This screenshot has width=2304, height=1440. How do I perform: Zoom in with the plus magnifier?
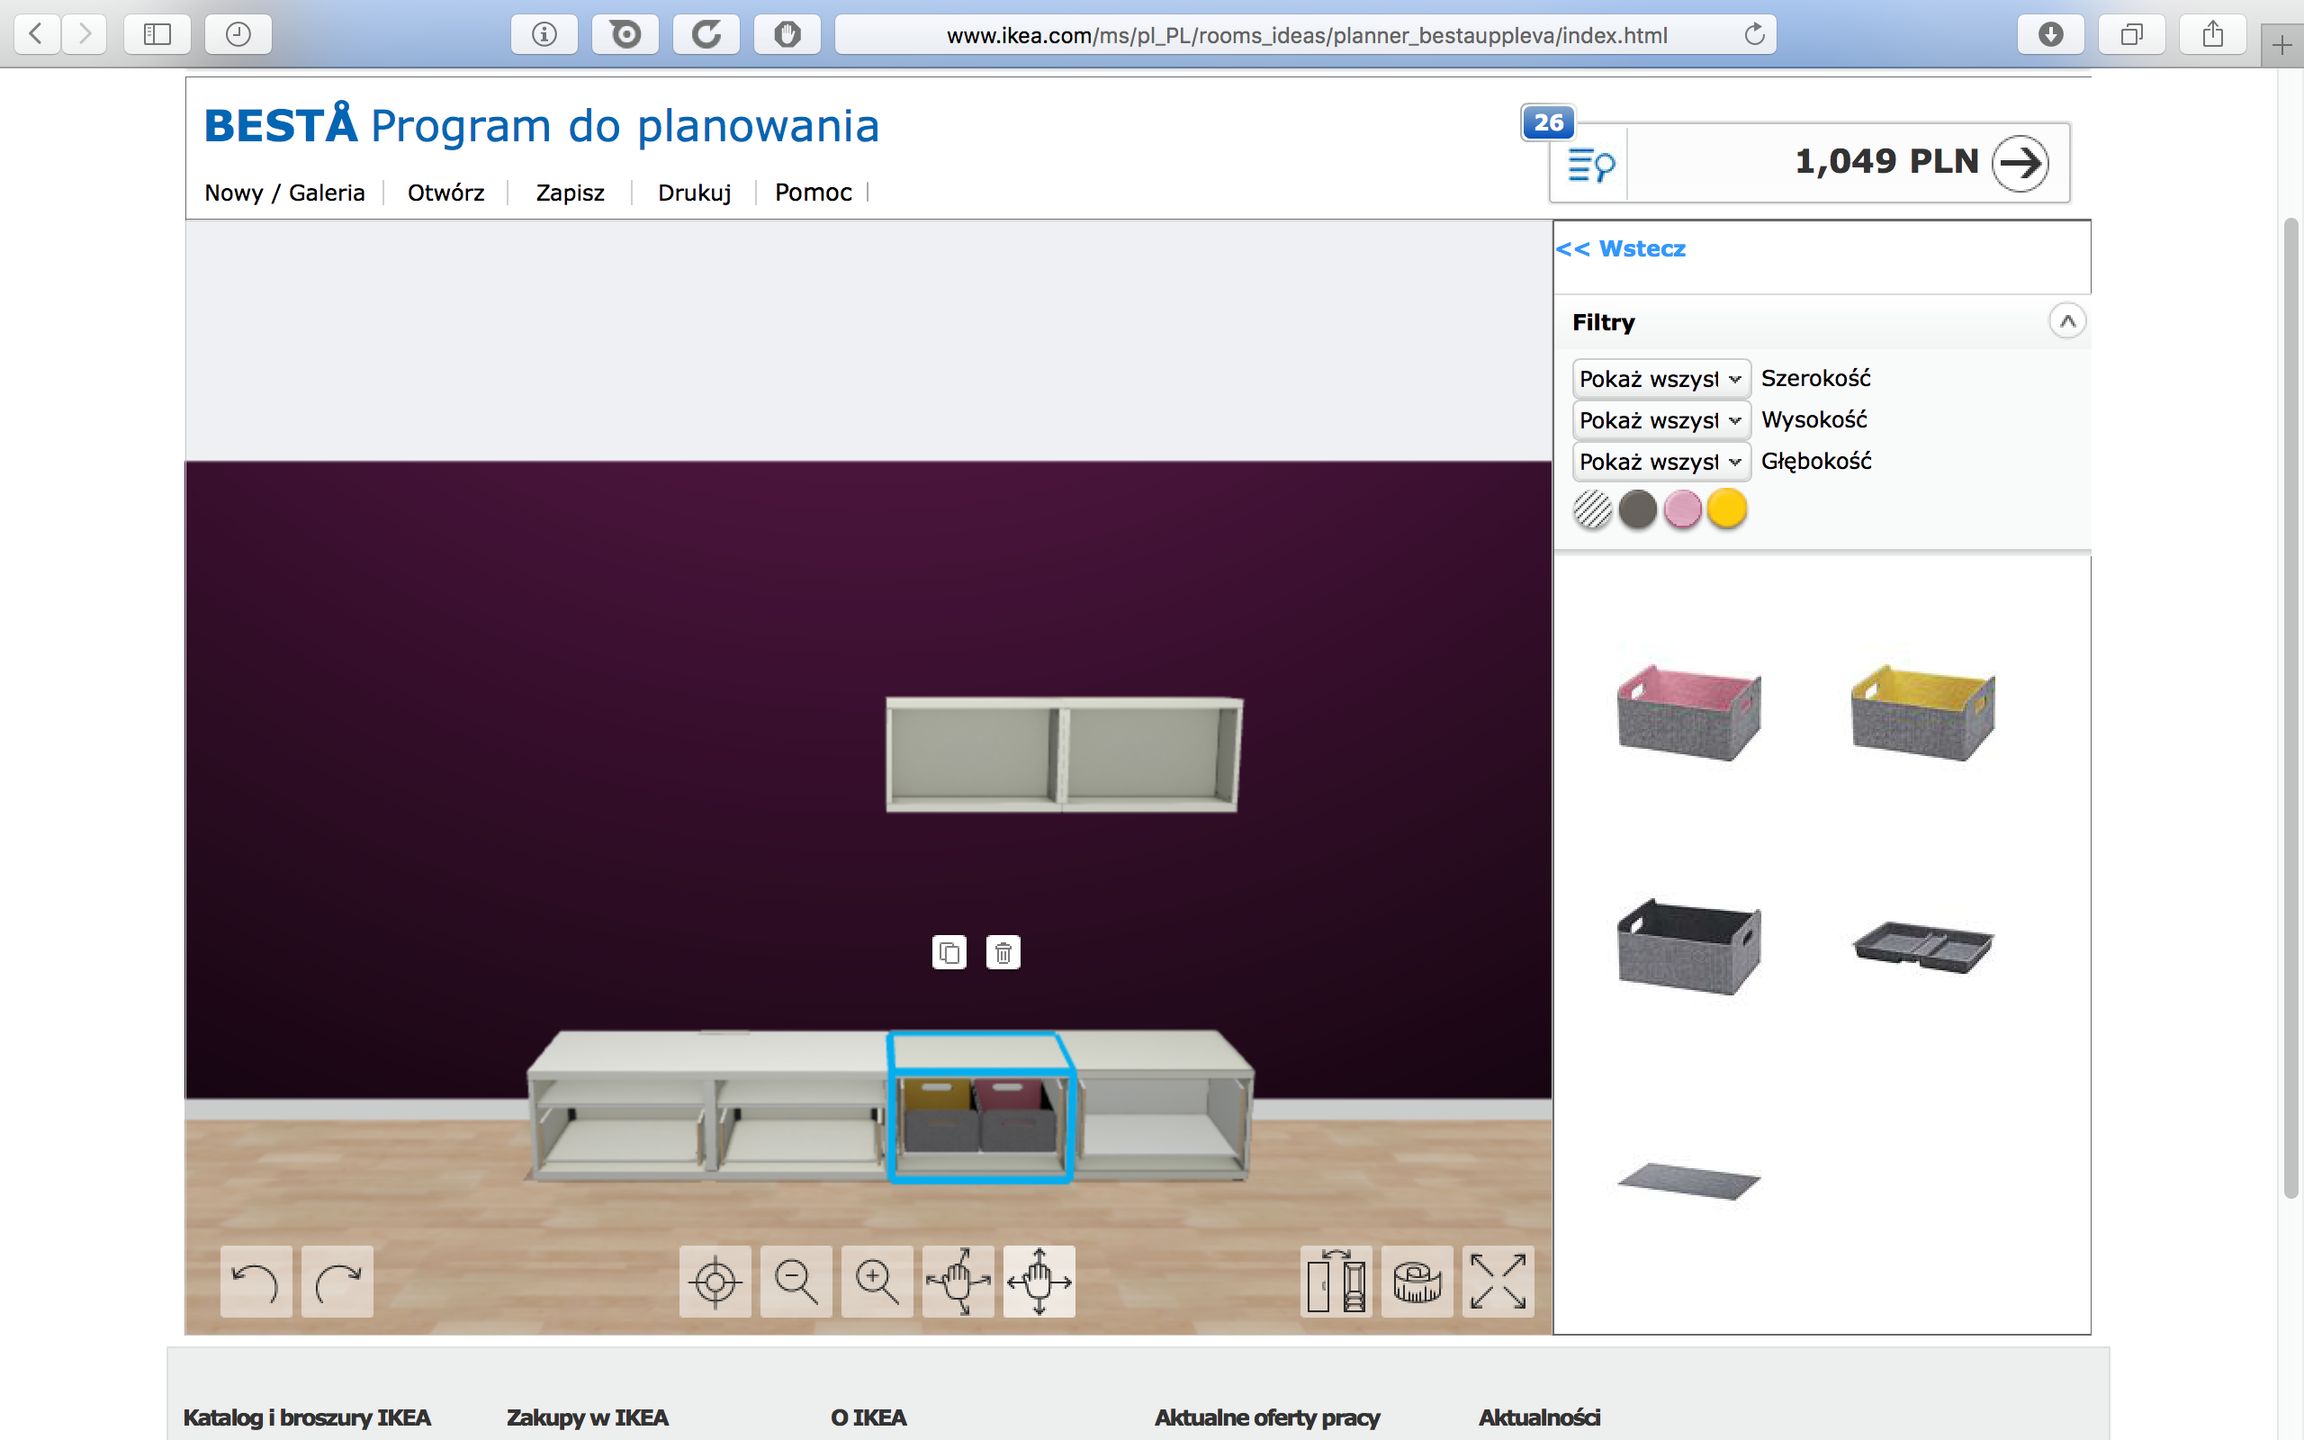coord(877,1281)
